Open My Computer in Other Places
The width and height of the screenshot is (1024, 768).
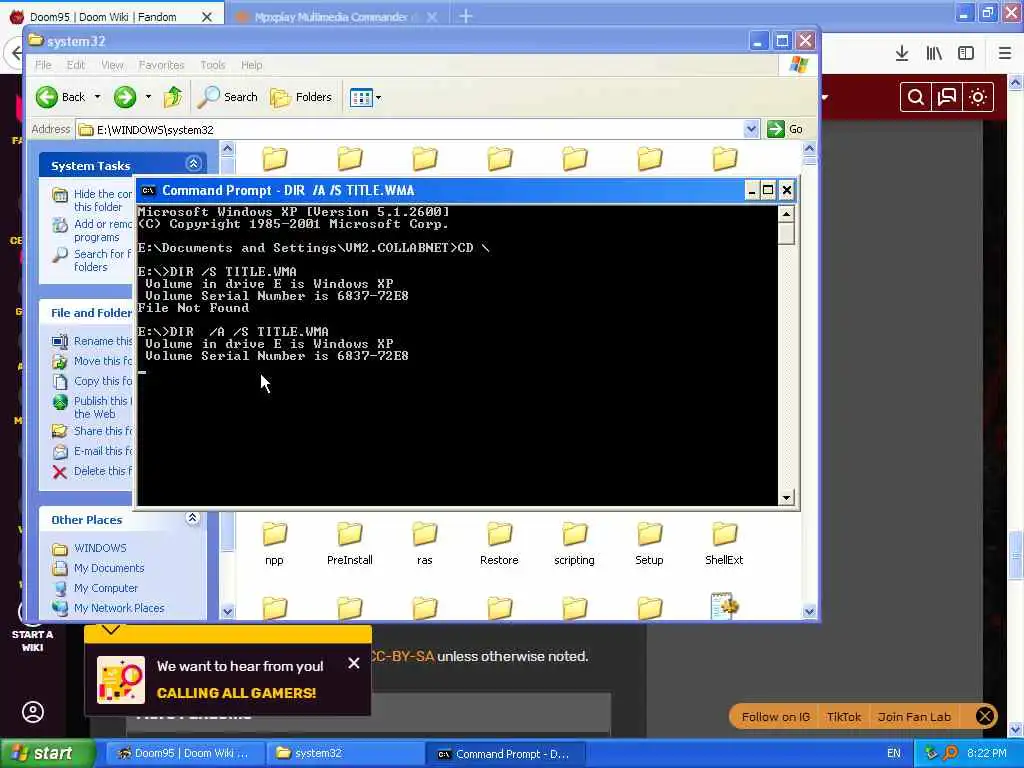(x=105, y=588)
